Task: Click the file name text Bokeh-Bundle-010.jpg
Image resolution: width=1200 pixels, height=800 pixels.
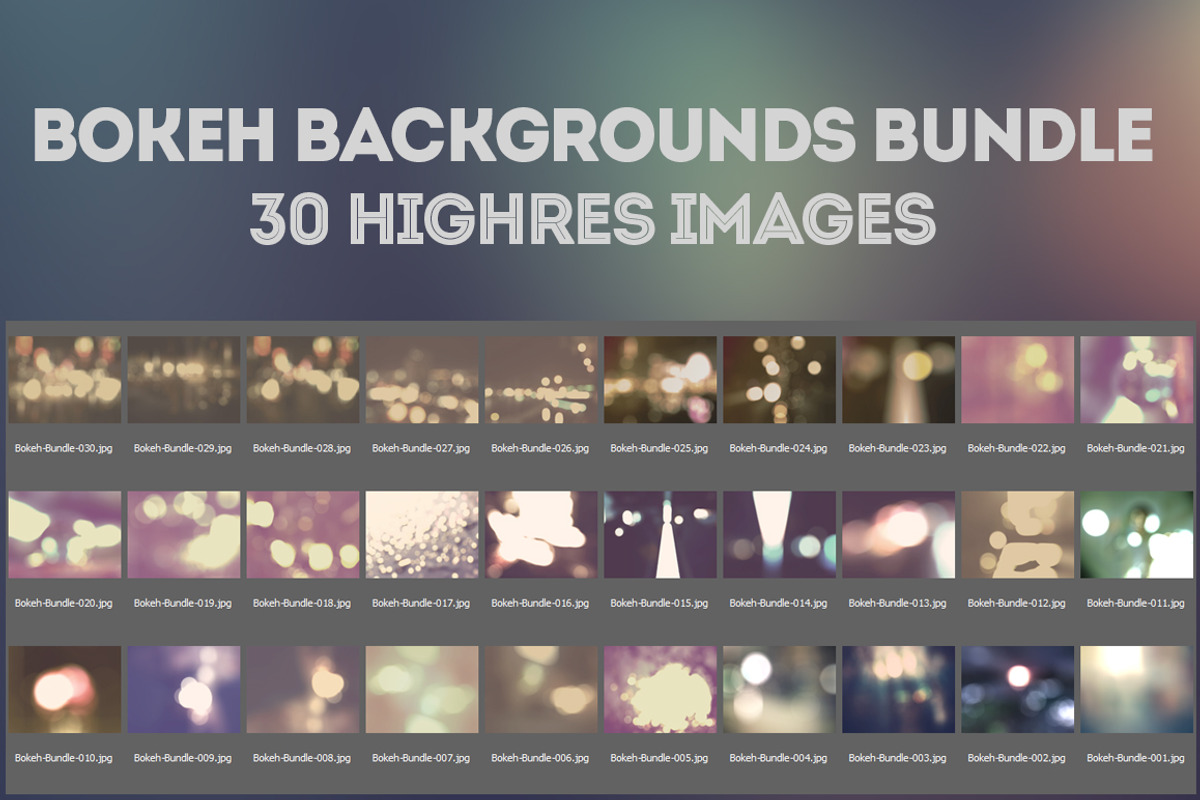Action: 64,759
